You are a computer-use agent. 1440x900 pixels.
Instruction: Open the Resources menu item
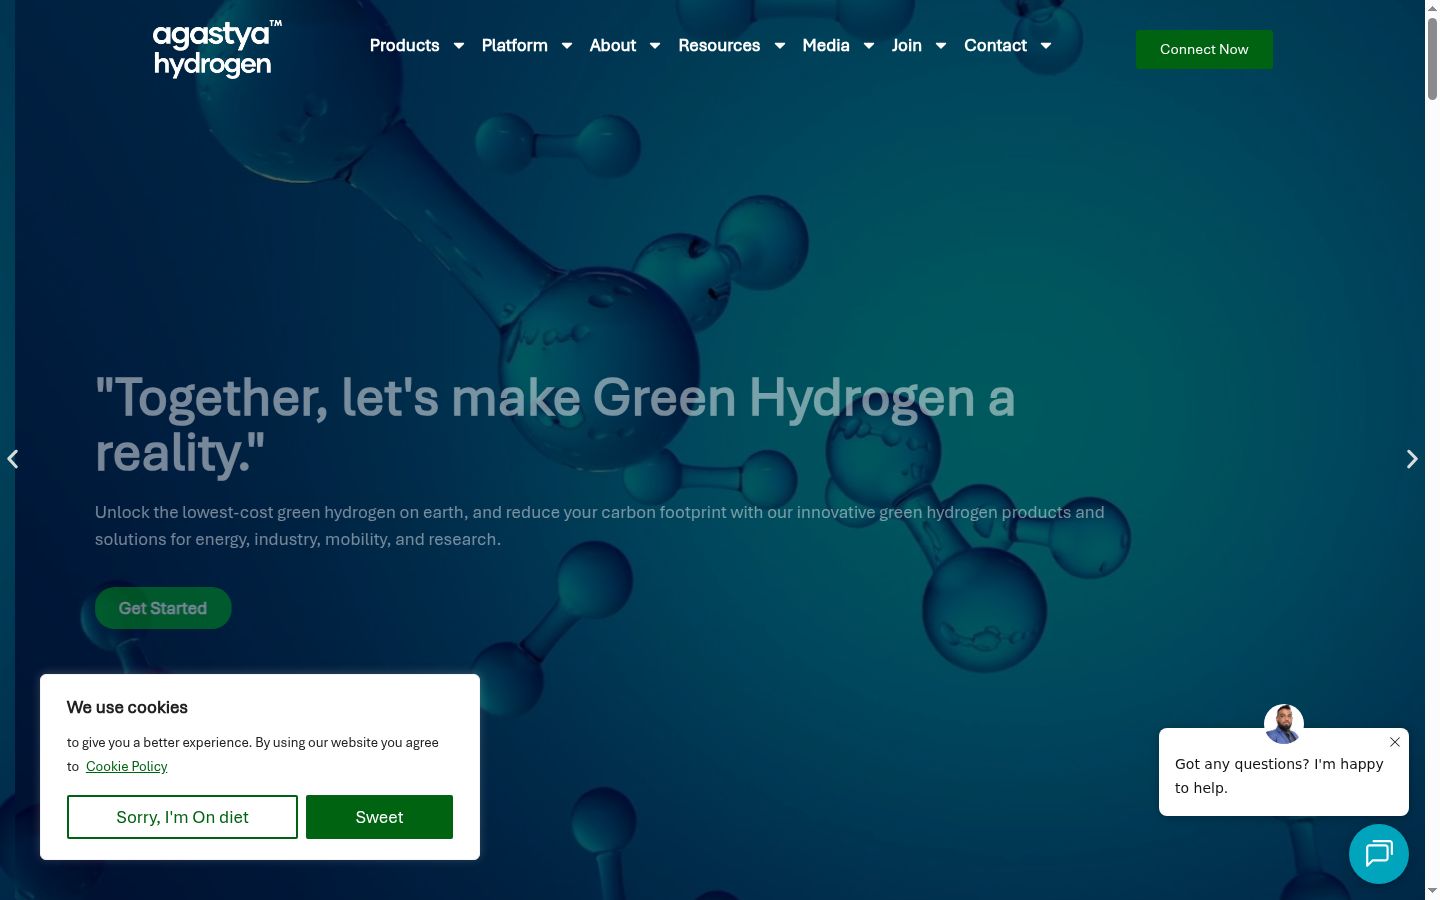click(719, 46)
